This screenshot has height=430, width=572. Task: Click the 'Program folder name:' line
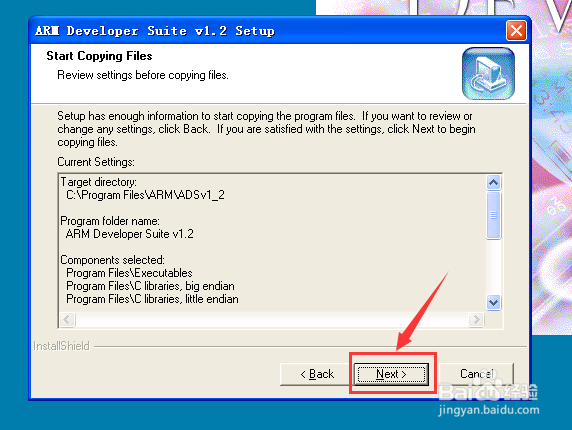point(110,221)
